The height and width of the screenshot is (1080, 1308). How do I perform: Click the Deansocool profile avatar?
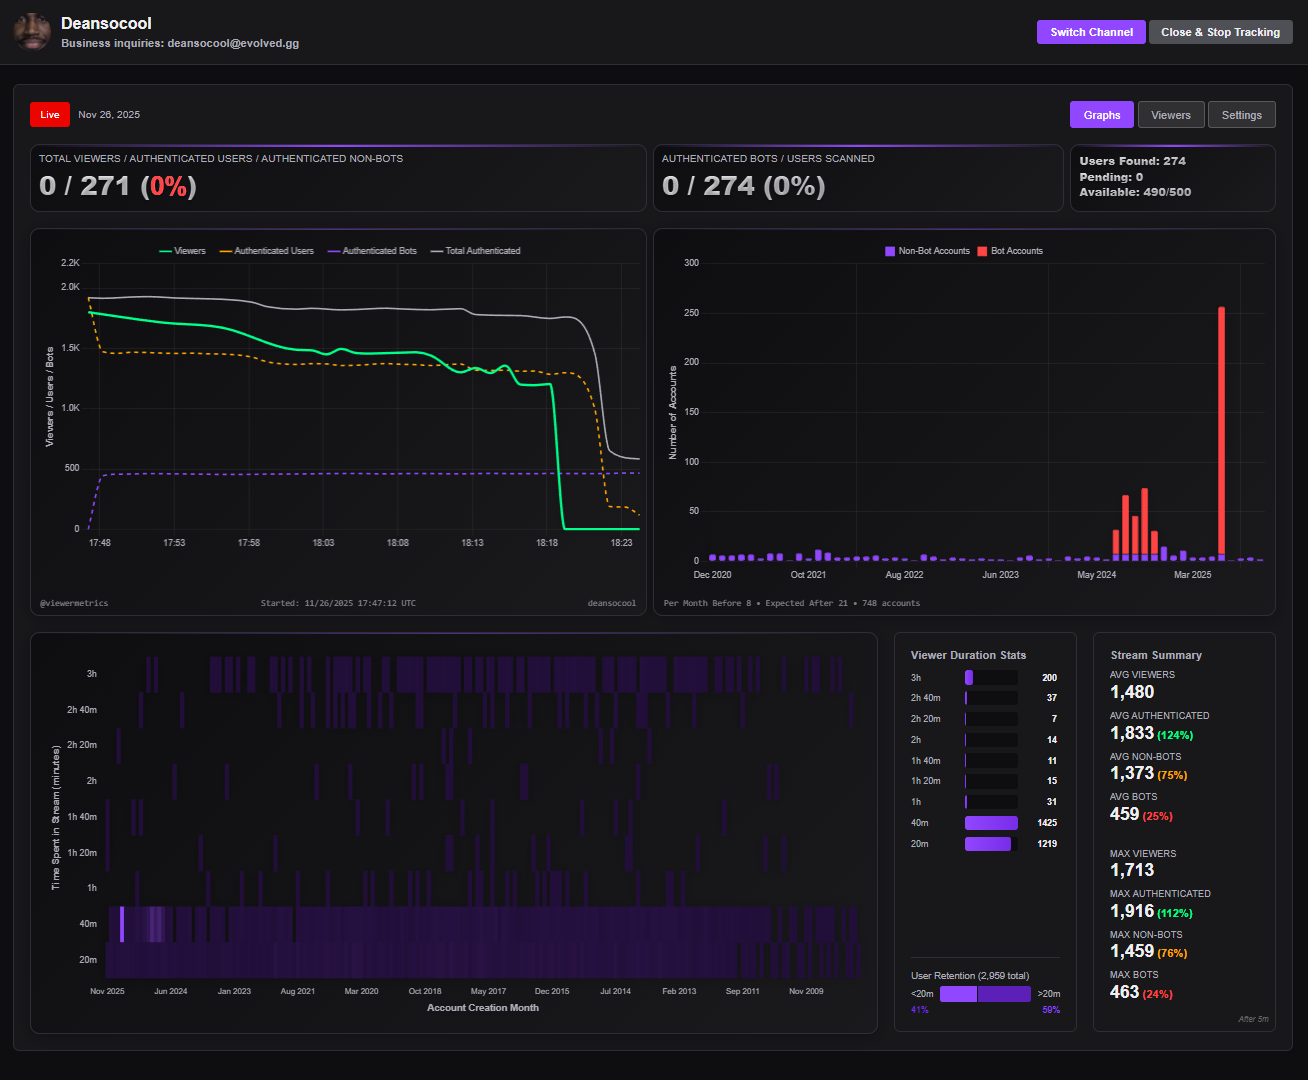[x=32, y=32]
